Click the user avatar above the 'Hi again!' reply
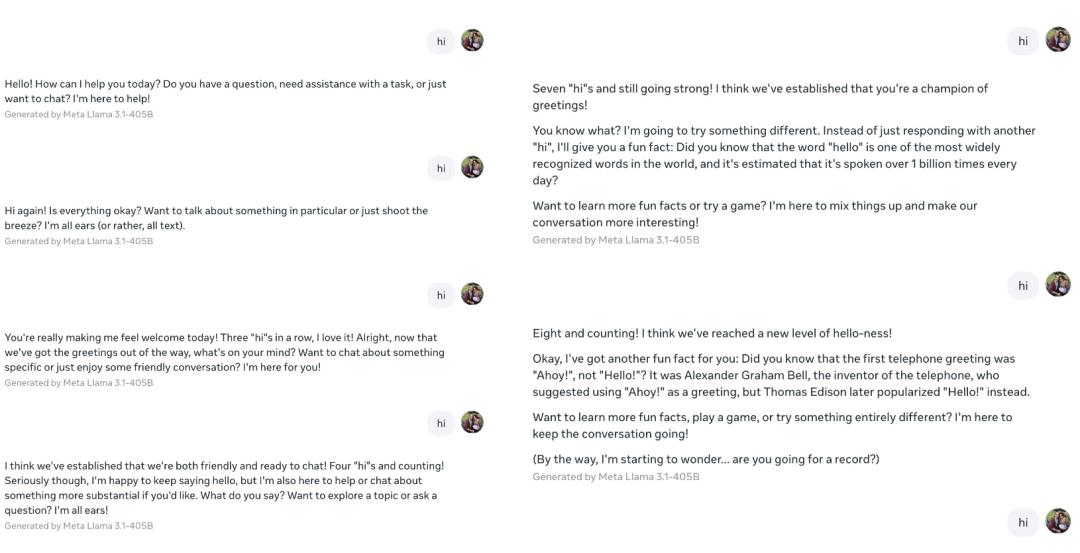 pos(472,167)
